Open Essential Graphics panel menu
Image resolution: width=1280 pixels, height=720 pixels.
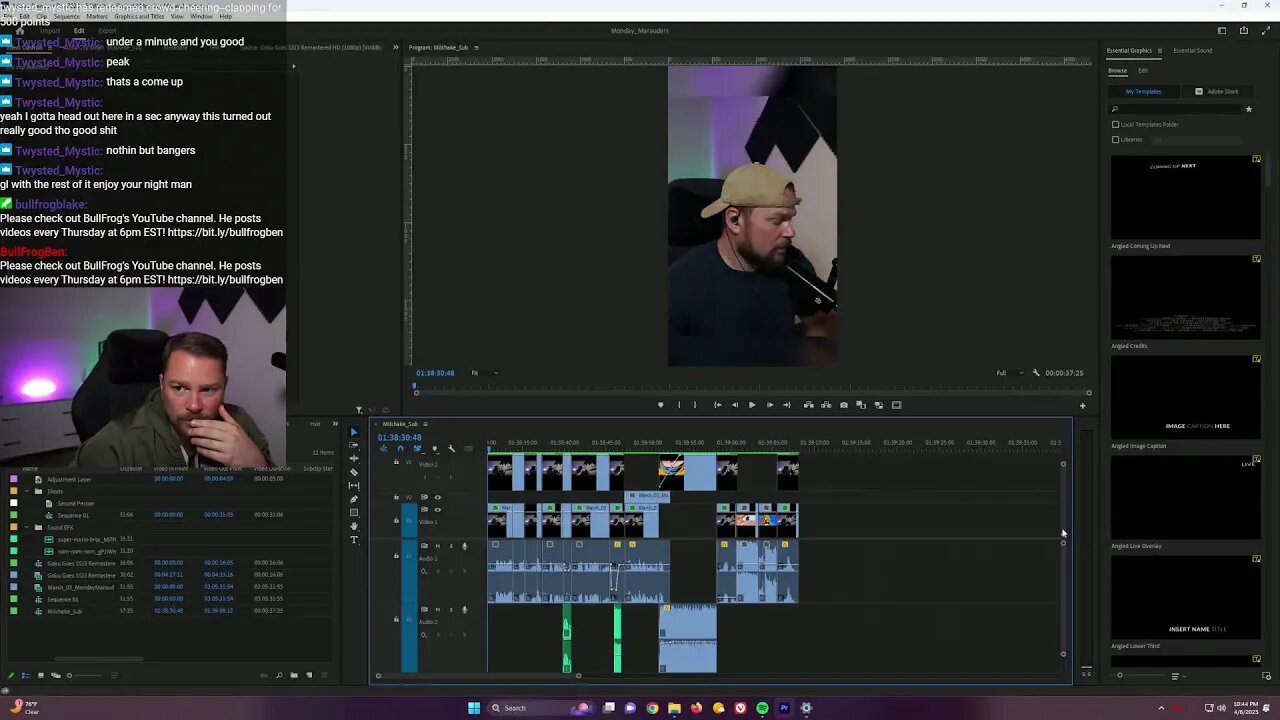[x=1160, y=51]
